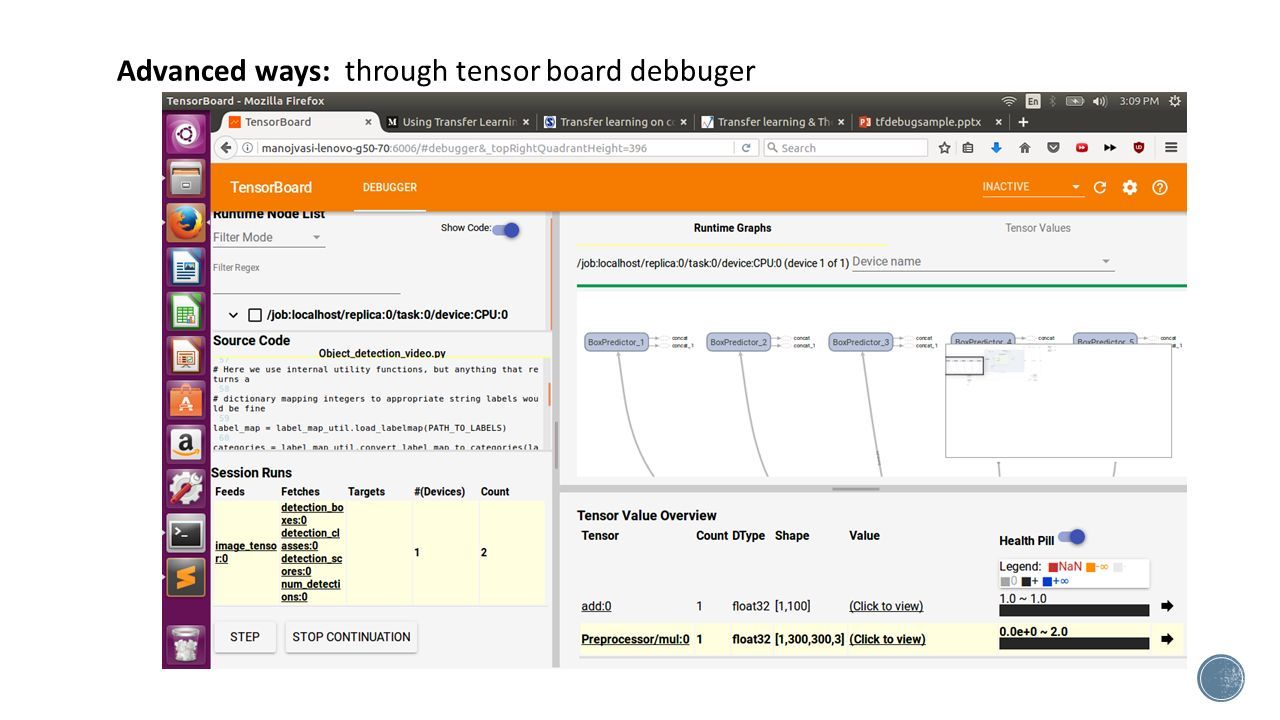
Task: Open the num_detections:0 fetch link
Action: coord(311,590)
